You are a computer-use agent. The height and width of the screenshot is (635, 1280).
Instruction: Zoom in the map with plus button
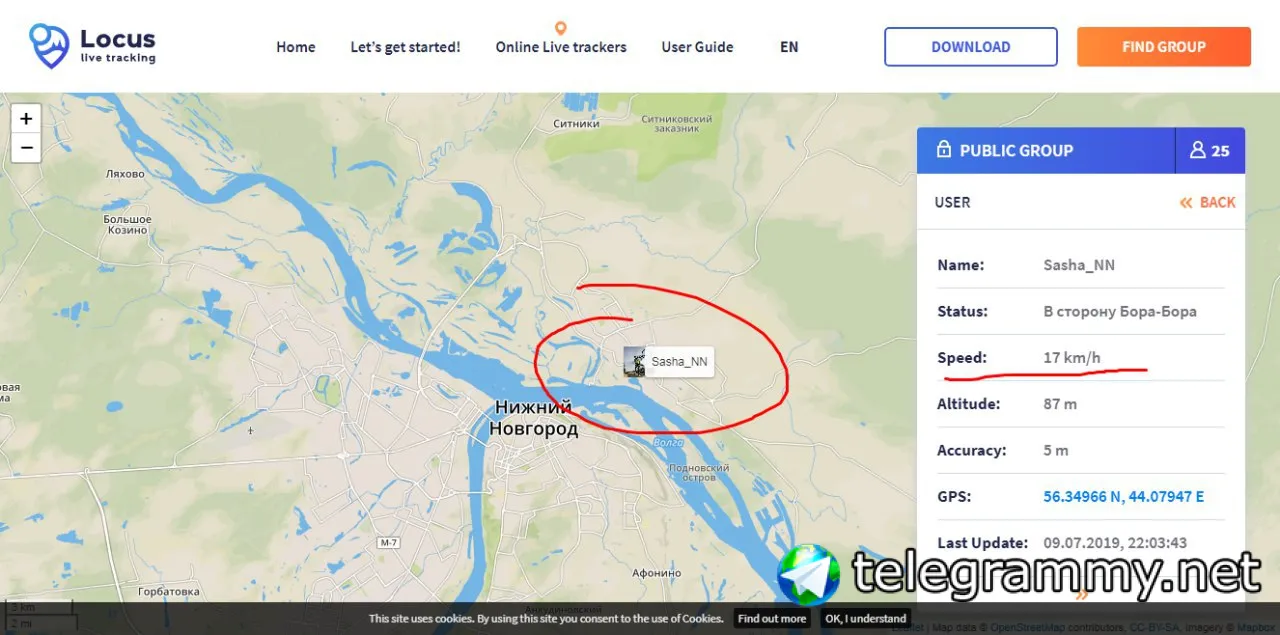point(26,118)
